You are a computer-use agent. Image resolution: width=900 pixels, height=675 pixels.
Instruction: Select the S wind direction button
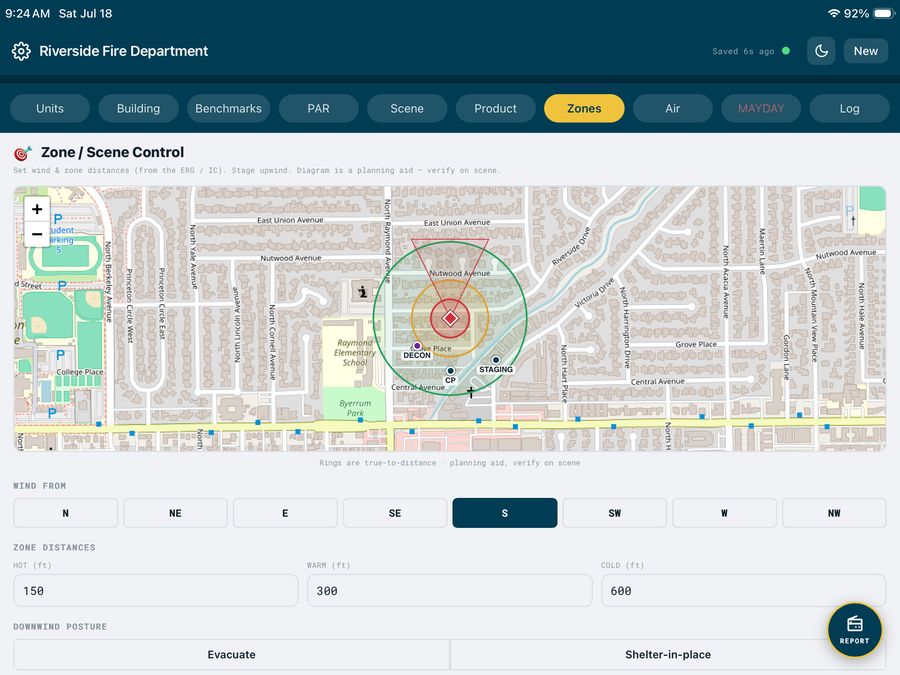(x=505, y=513)
